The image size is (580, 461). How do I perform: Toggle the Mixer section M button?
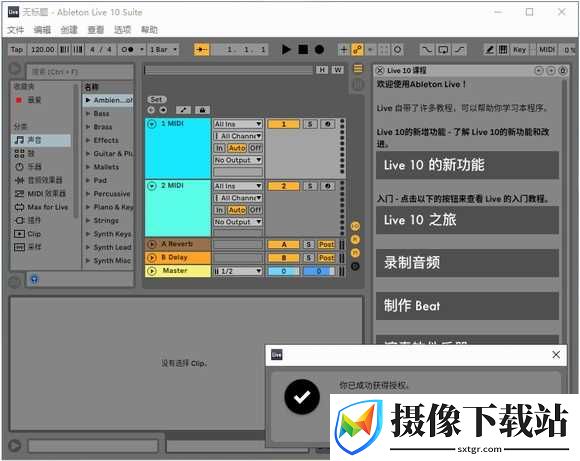pyautogui.click(x=355, y=253)
